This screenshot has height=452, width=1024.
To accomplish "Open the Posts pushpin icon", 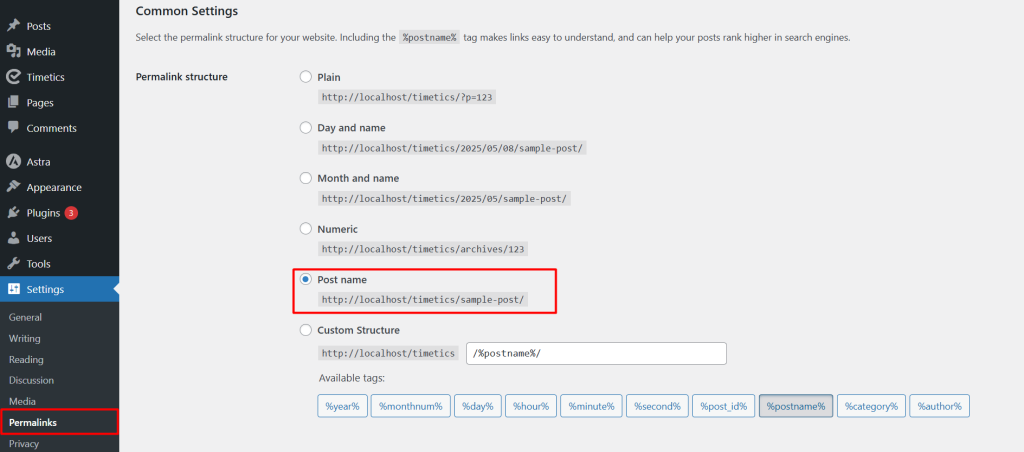I will (x=13, y=26).
